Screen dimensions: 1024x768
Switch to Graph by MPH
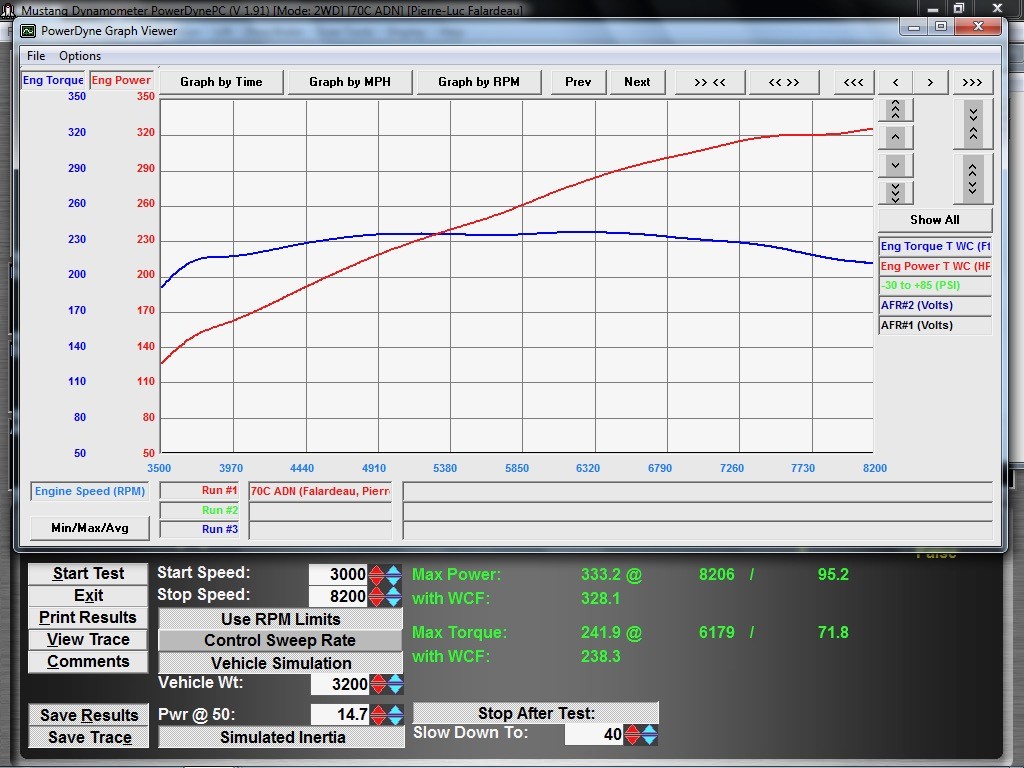(350, 82)
